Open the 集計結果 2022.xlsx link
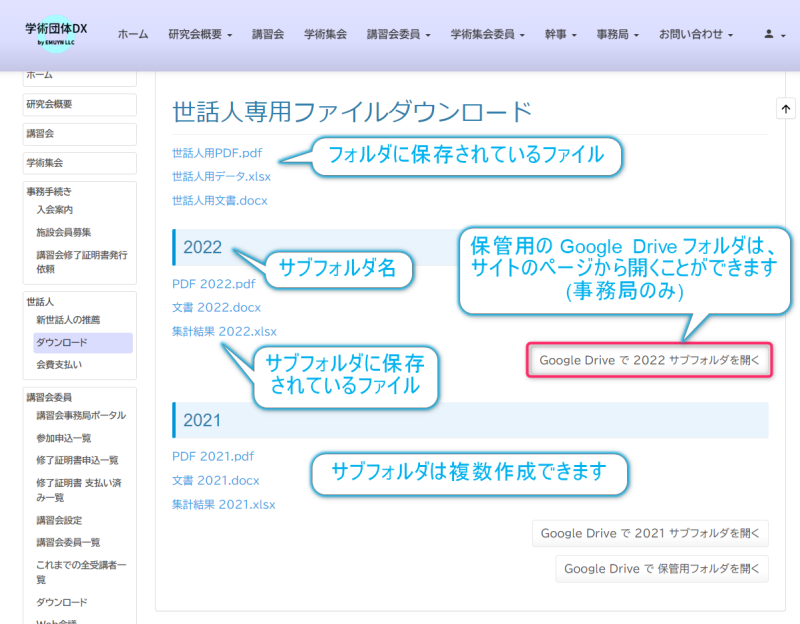Viewport: 800px width, 624px height. pos(224,331)
